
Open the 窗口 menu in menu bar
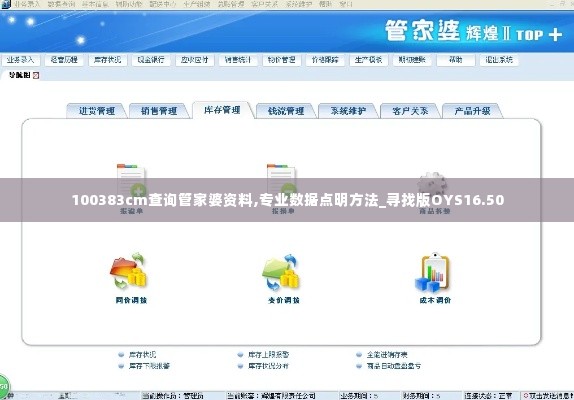346,4
